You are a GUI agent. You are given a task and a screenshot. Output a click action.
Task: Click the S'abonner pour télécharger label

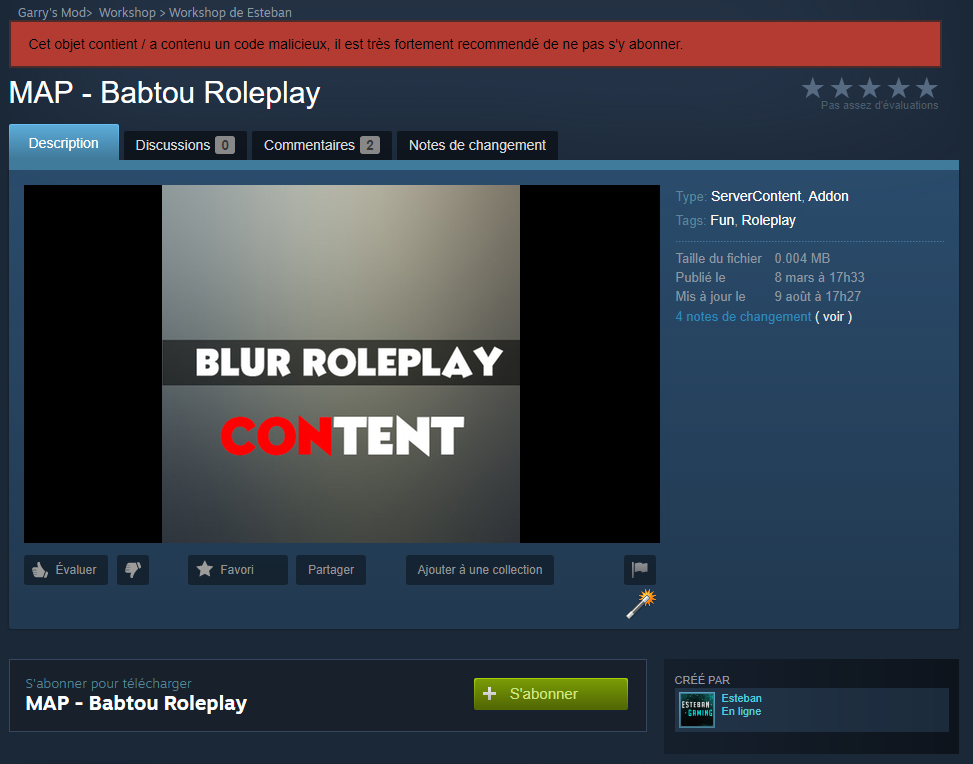pyautogui.click(x=109, y=683)
